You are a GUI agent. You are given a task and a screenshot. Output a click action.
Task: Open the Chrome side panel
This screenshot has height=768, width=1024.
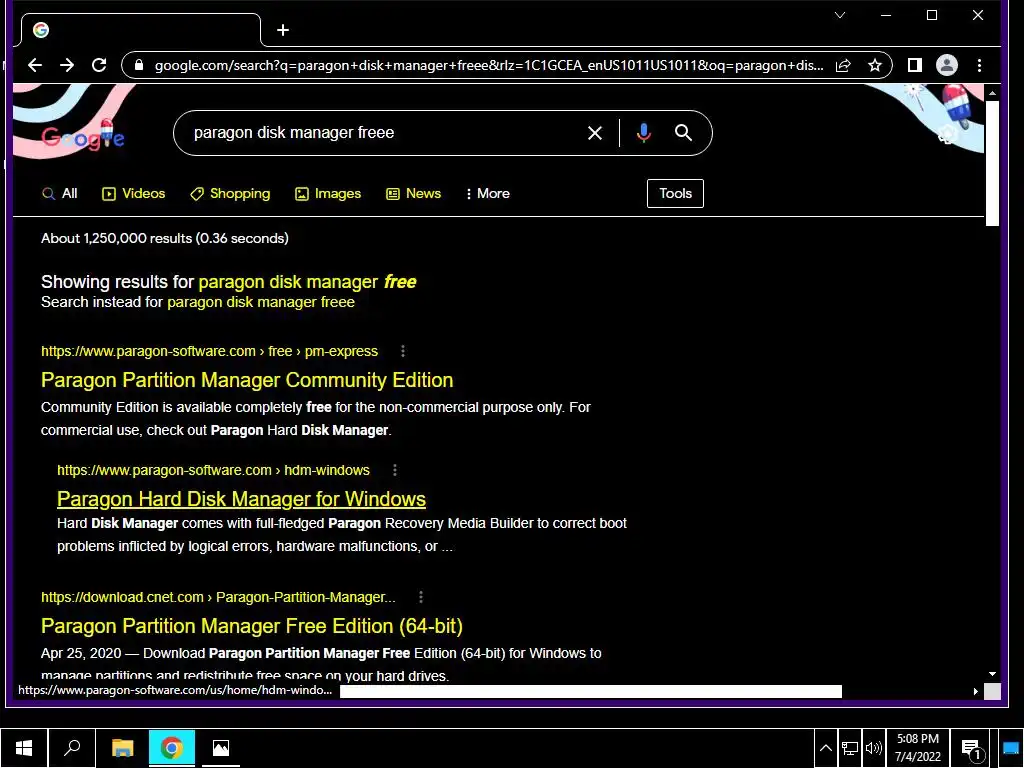coord(915,65)
